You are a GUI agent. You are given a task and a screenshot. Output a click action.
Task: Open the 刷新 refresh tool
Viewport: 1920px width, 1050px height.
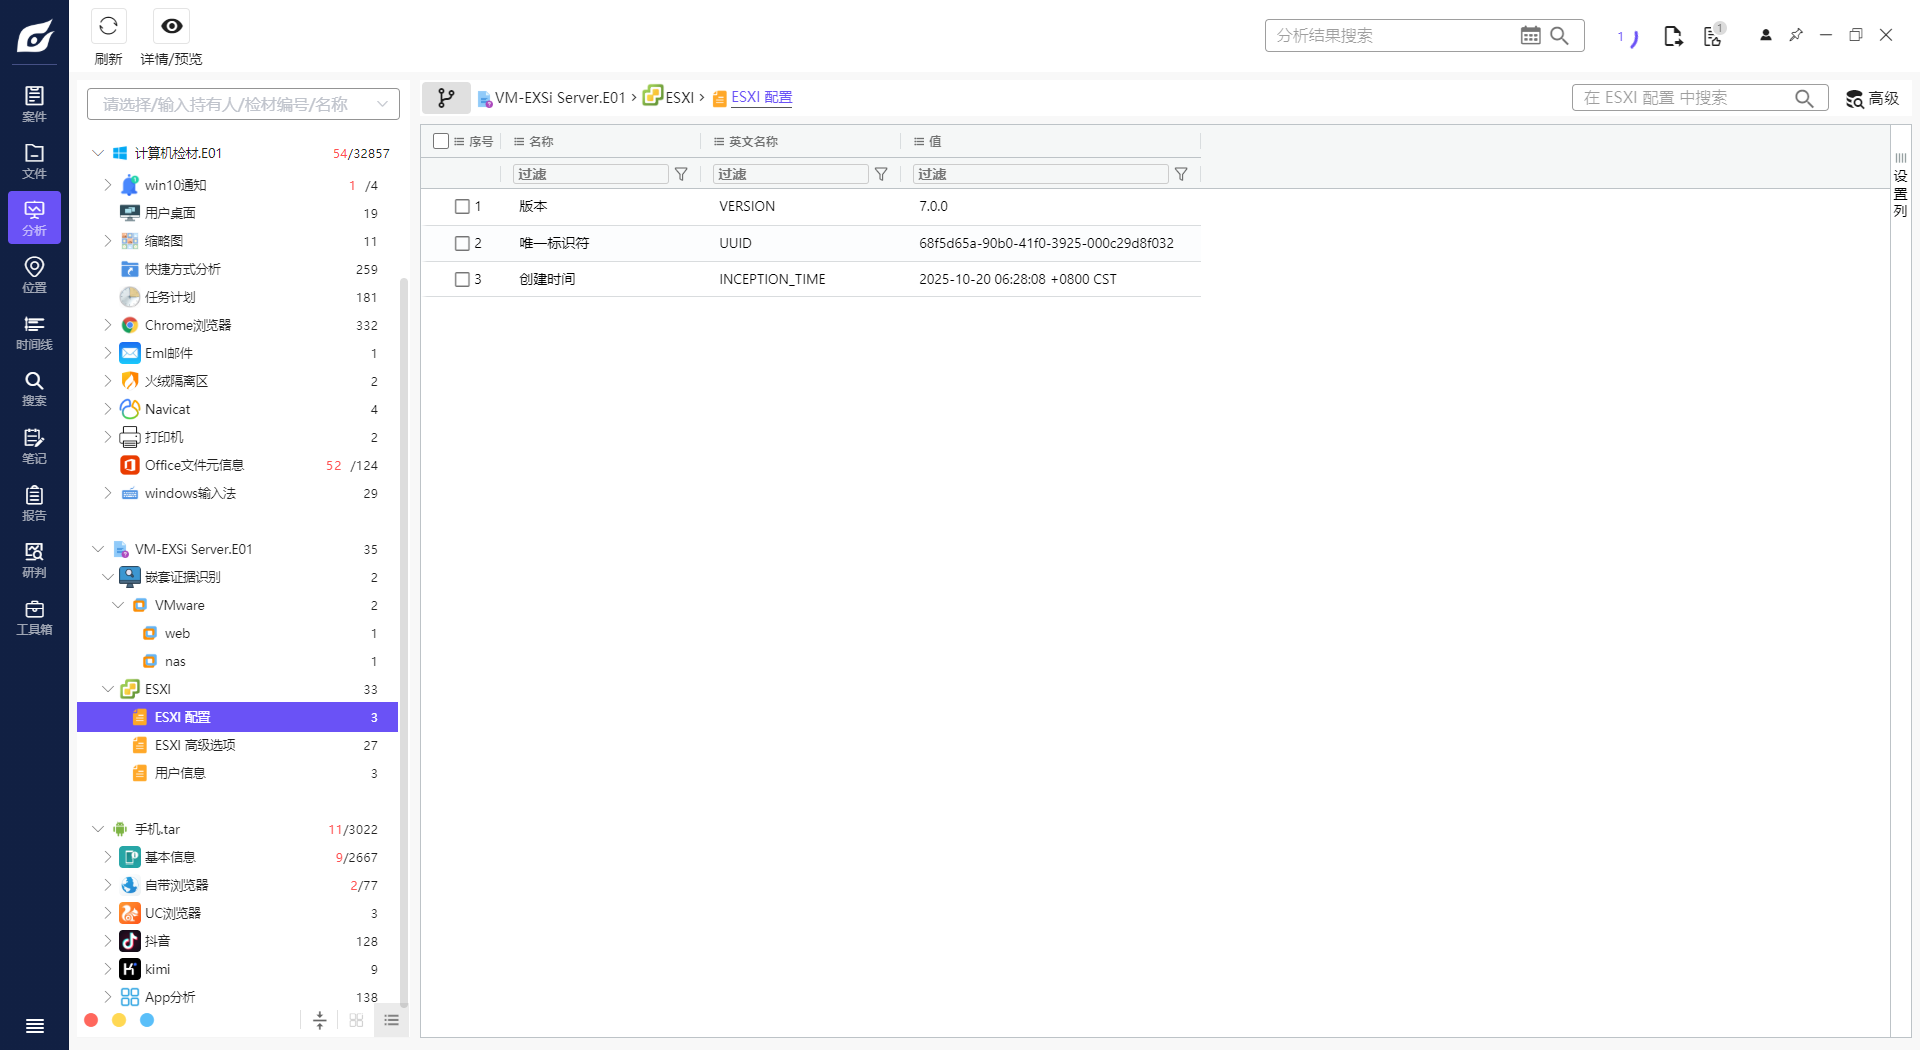coord(108,26)
